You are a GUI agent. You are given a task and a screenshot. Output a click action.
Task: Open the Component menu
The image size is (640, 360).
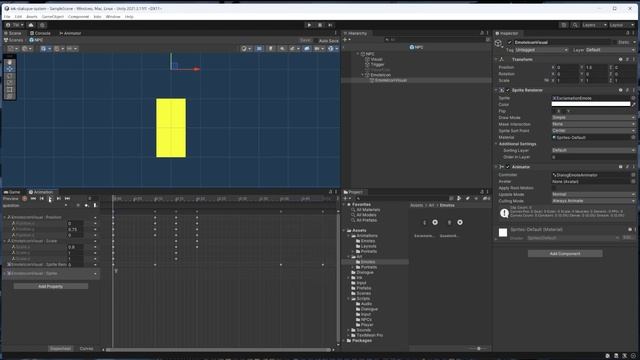pos(78,17)
